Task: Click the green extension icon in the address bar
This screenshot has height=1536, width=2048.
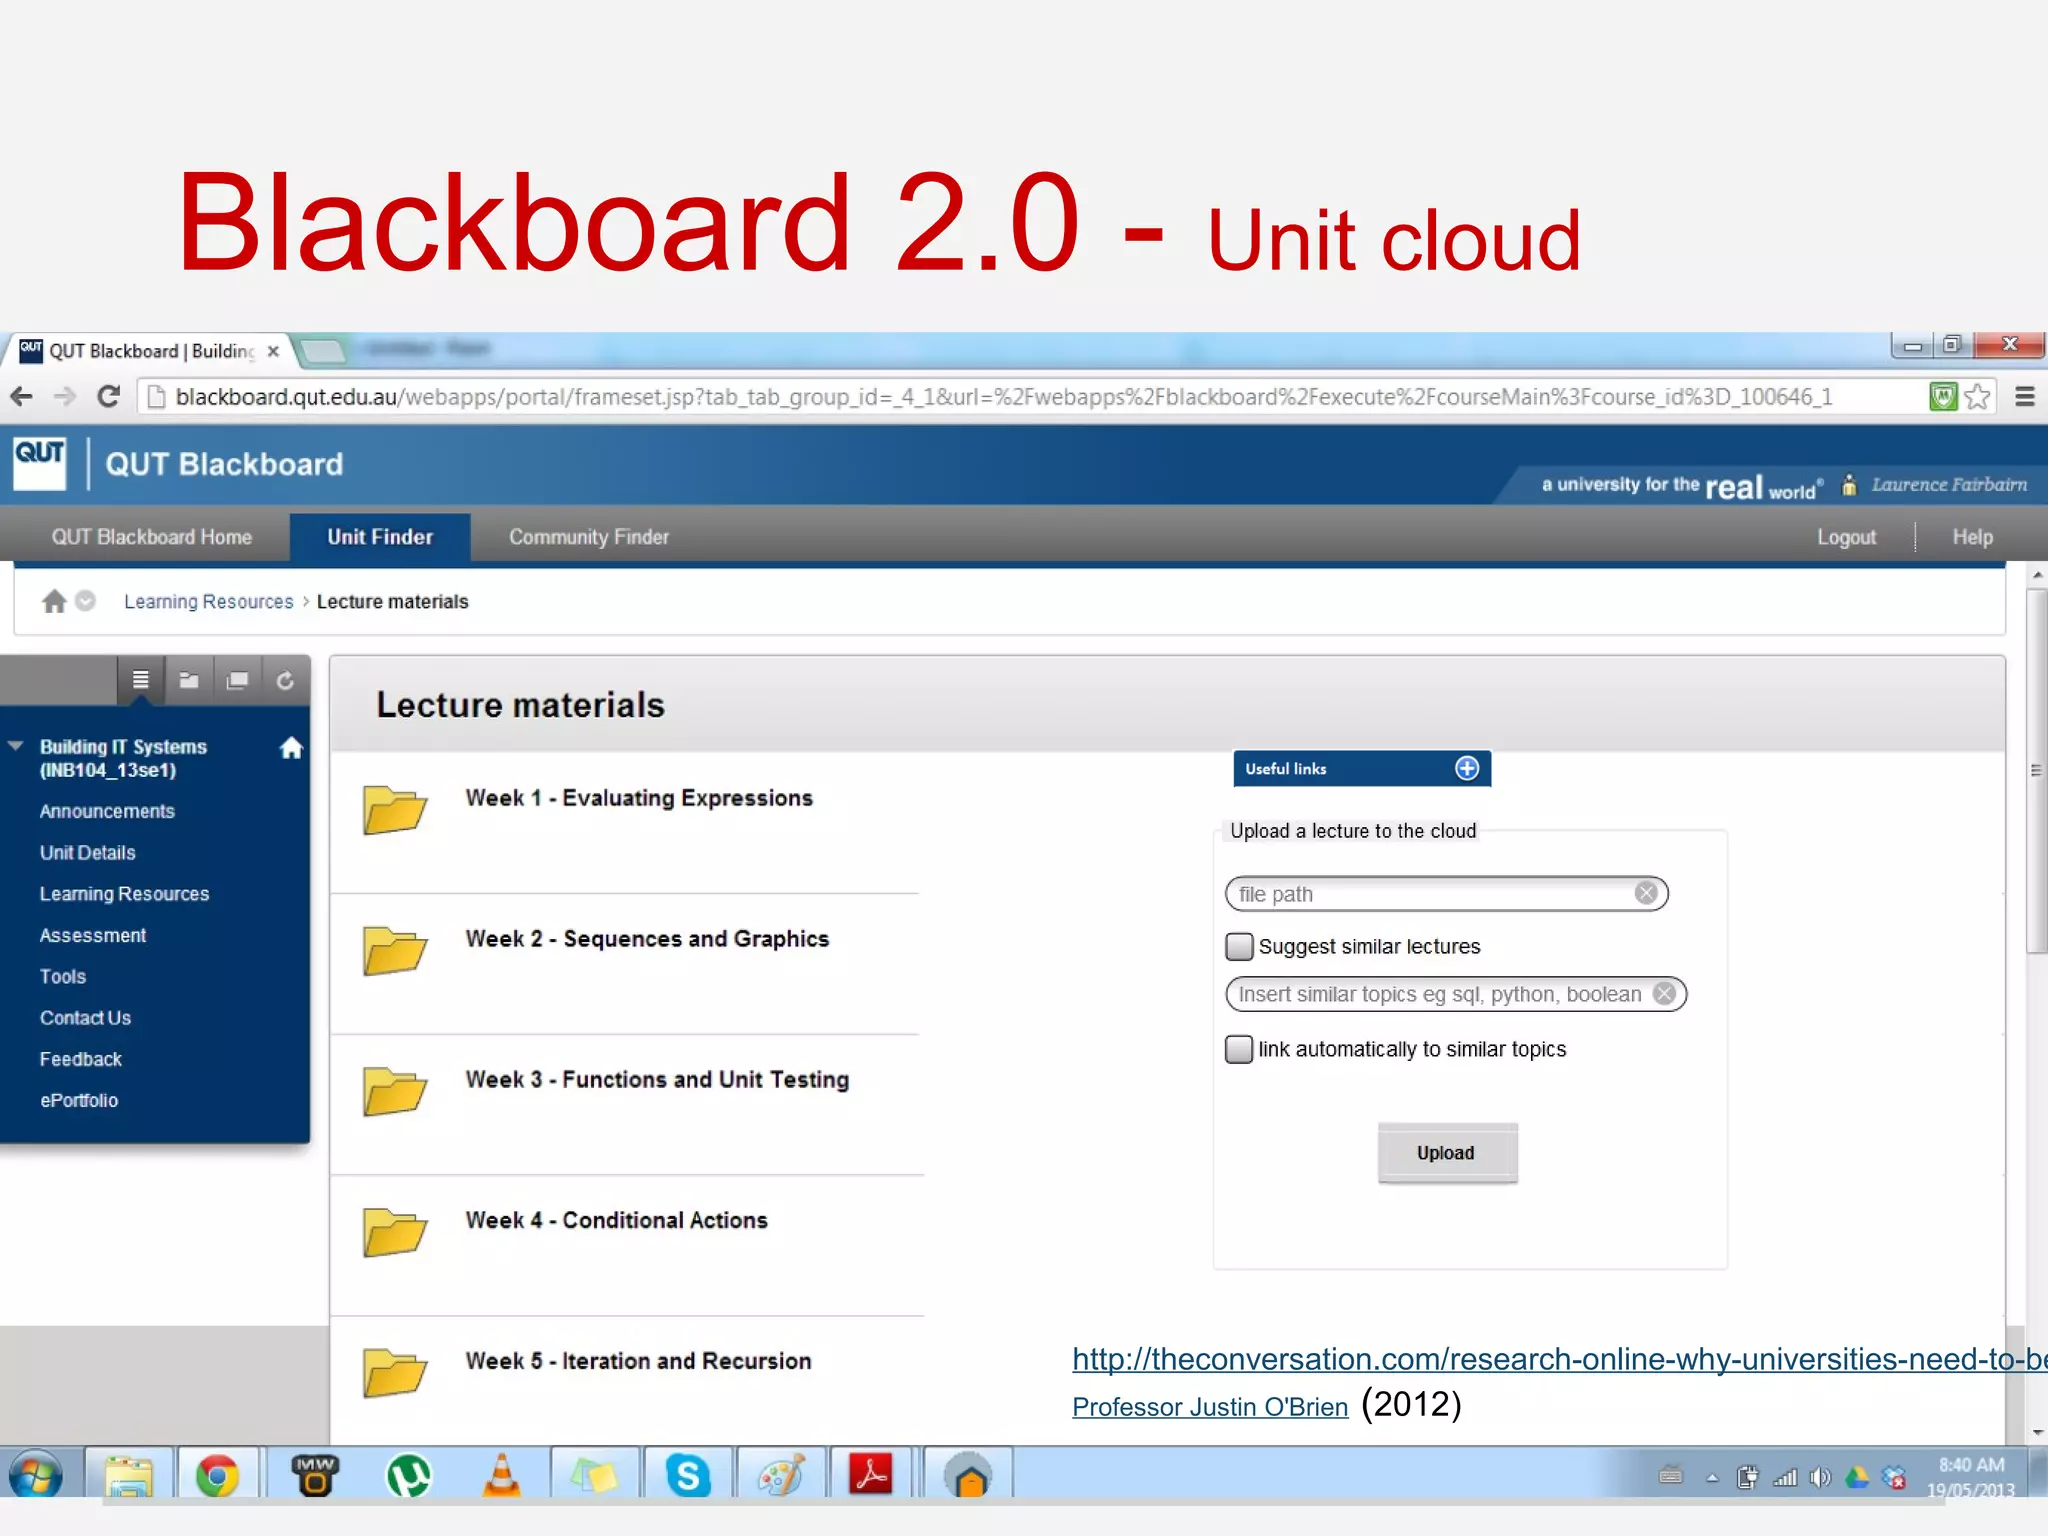Action: tap(1943, 397)
